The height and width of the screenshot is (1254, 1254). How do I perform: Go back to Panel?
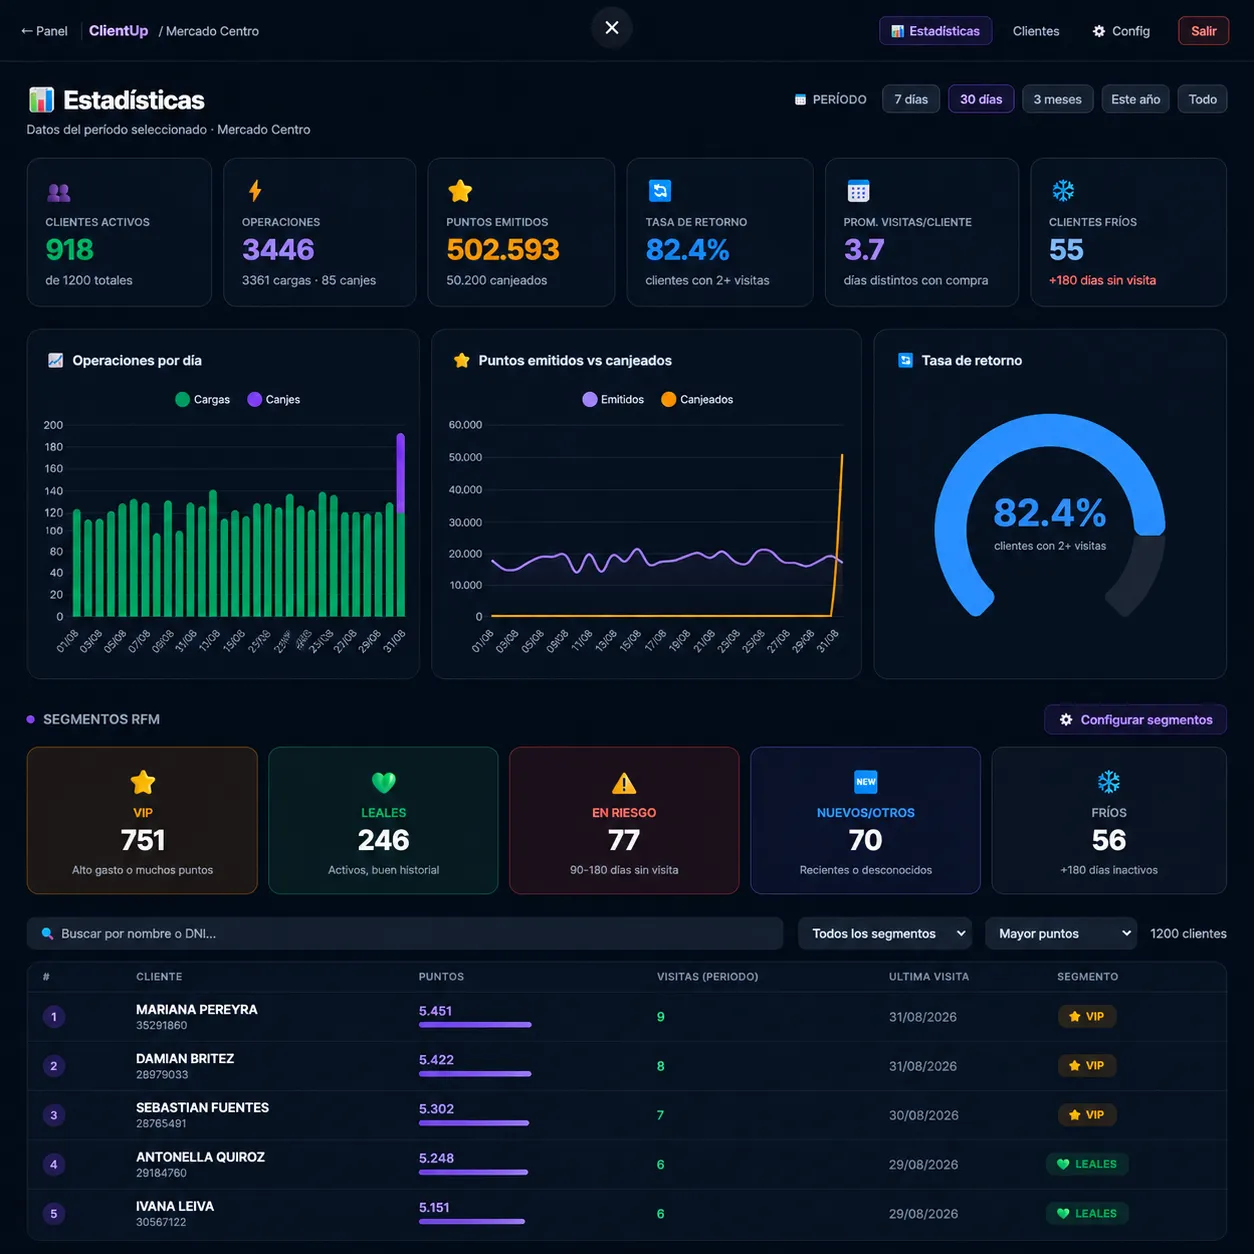click(x=44, y=31)
